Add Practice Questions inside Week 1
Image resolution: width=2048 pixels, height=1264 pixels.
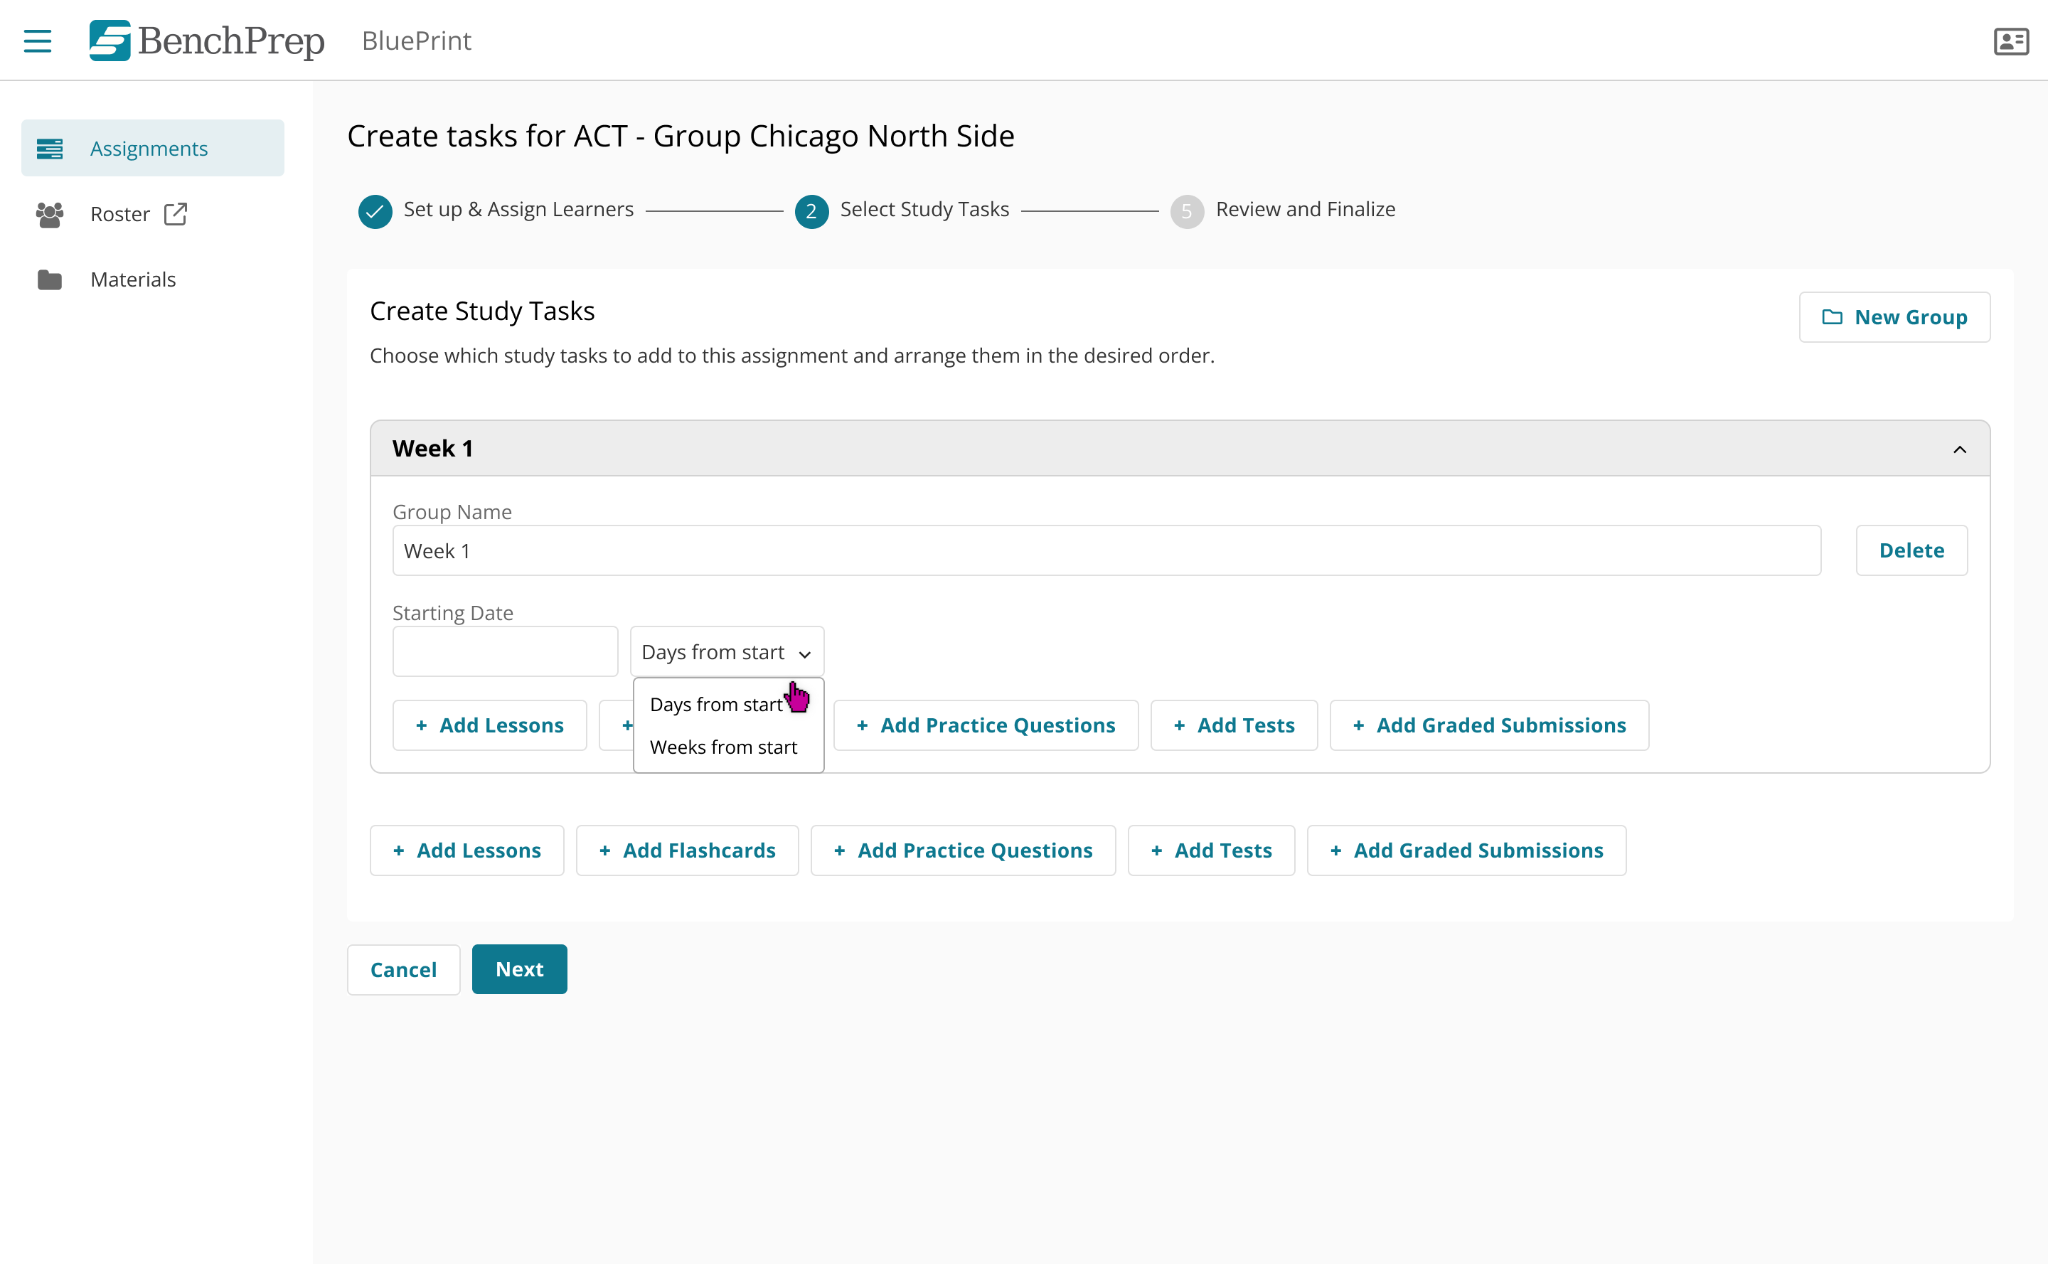[x=986, y=725]
